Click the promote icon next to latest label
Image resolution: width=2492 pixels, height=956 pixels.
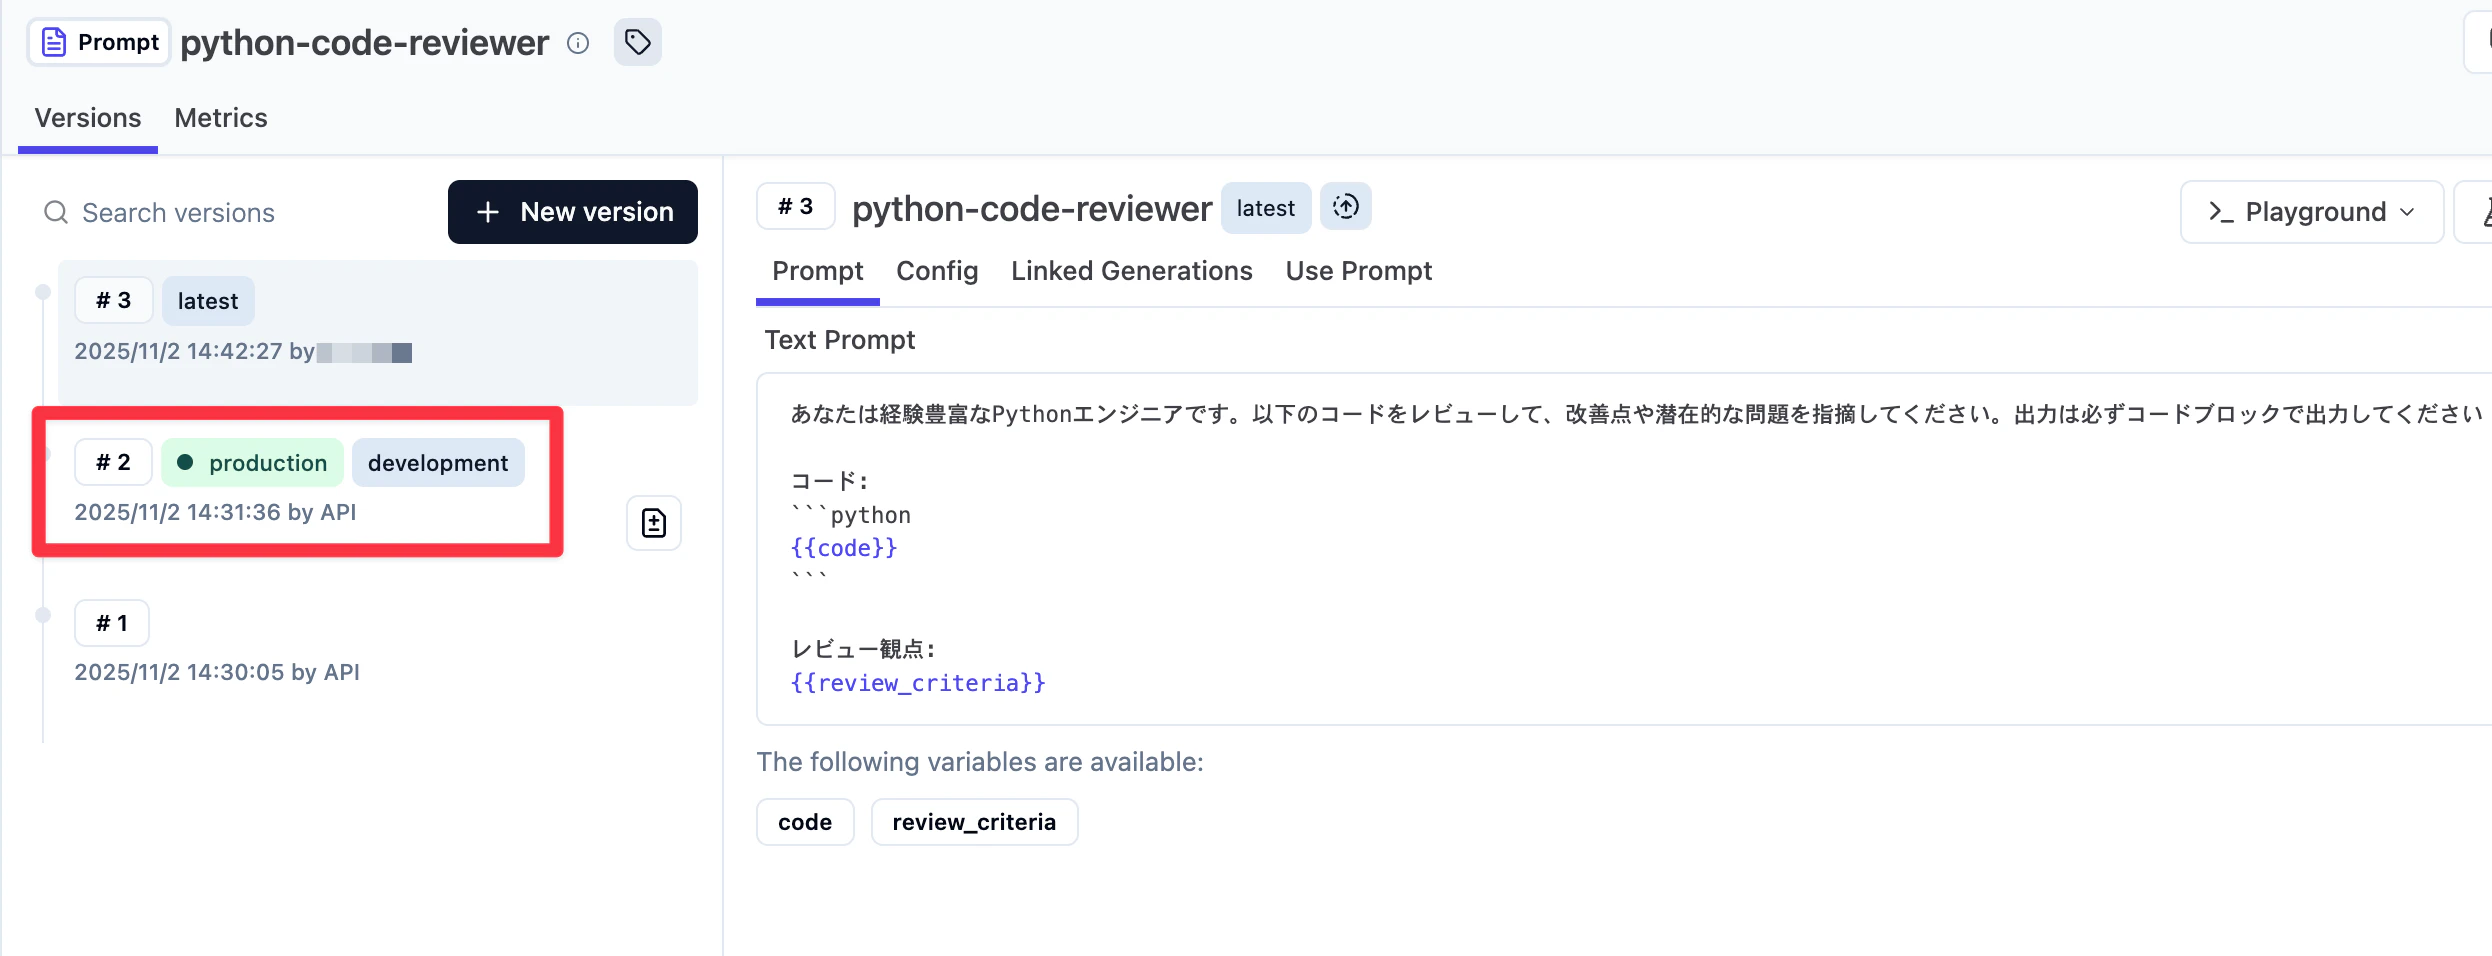click(x=1346, y=207)
